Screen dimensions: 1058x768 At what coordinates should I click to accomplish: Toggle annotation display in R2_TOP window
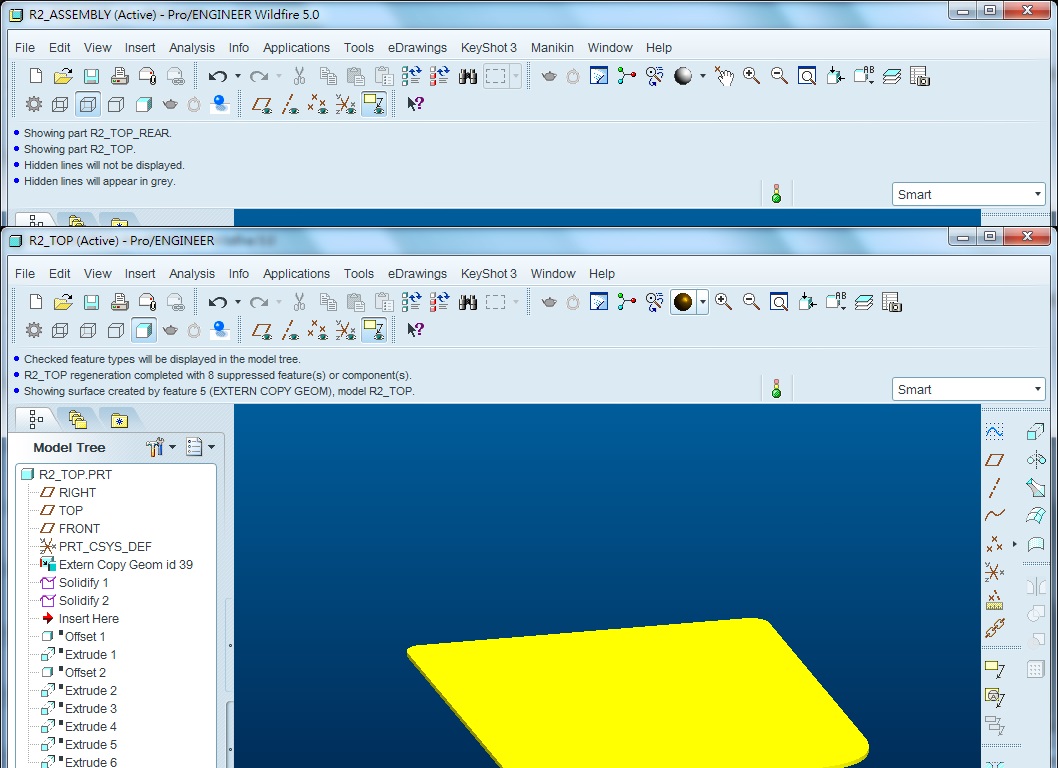(x=374, y=330)
